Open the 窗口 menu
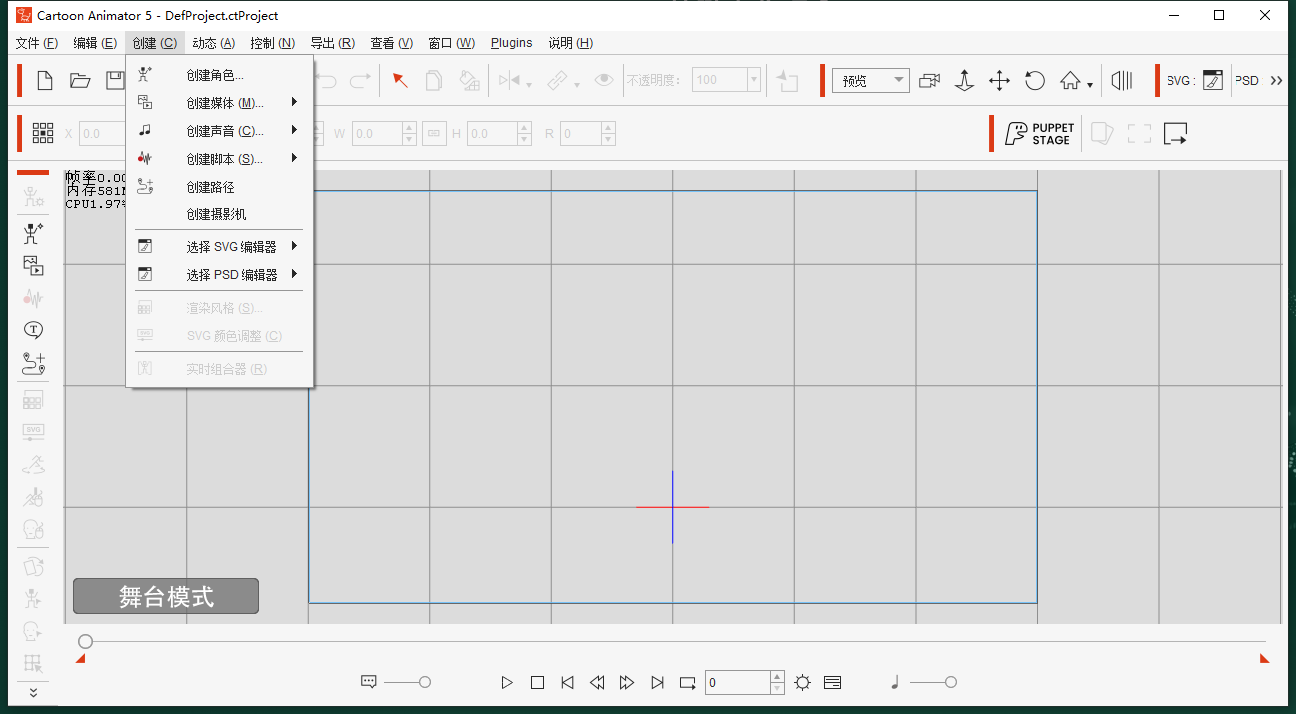1296x714 pixels. 452,43
